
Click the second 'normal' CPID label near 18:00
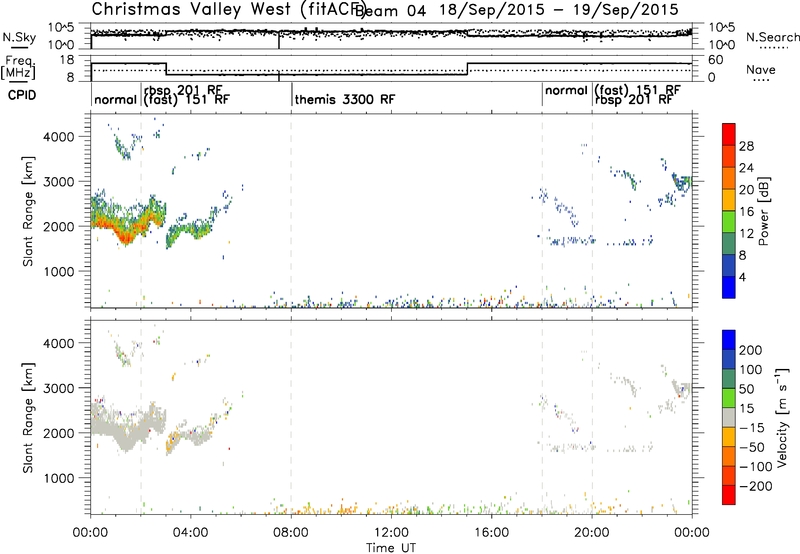(x=566, y=91)
